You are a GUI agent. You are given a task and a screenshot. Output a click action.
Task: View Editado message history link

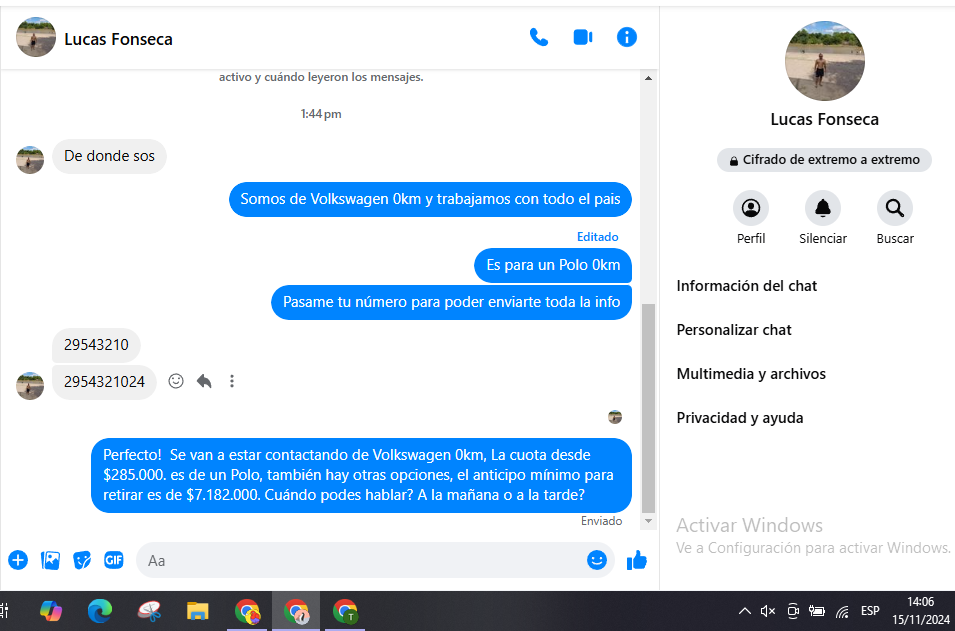pyautogui.click(x=597, y=237)
